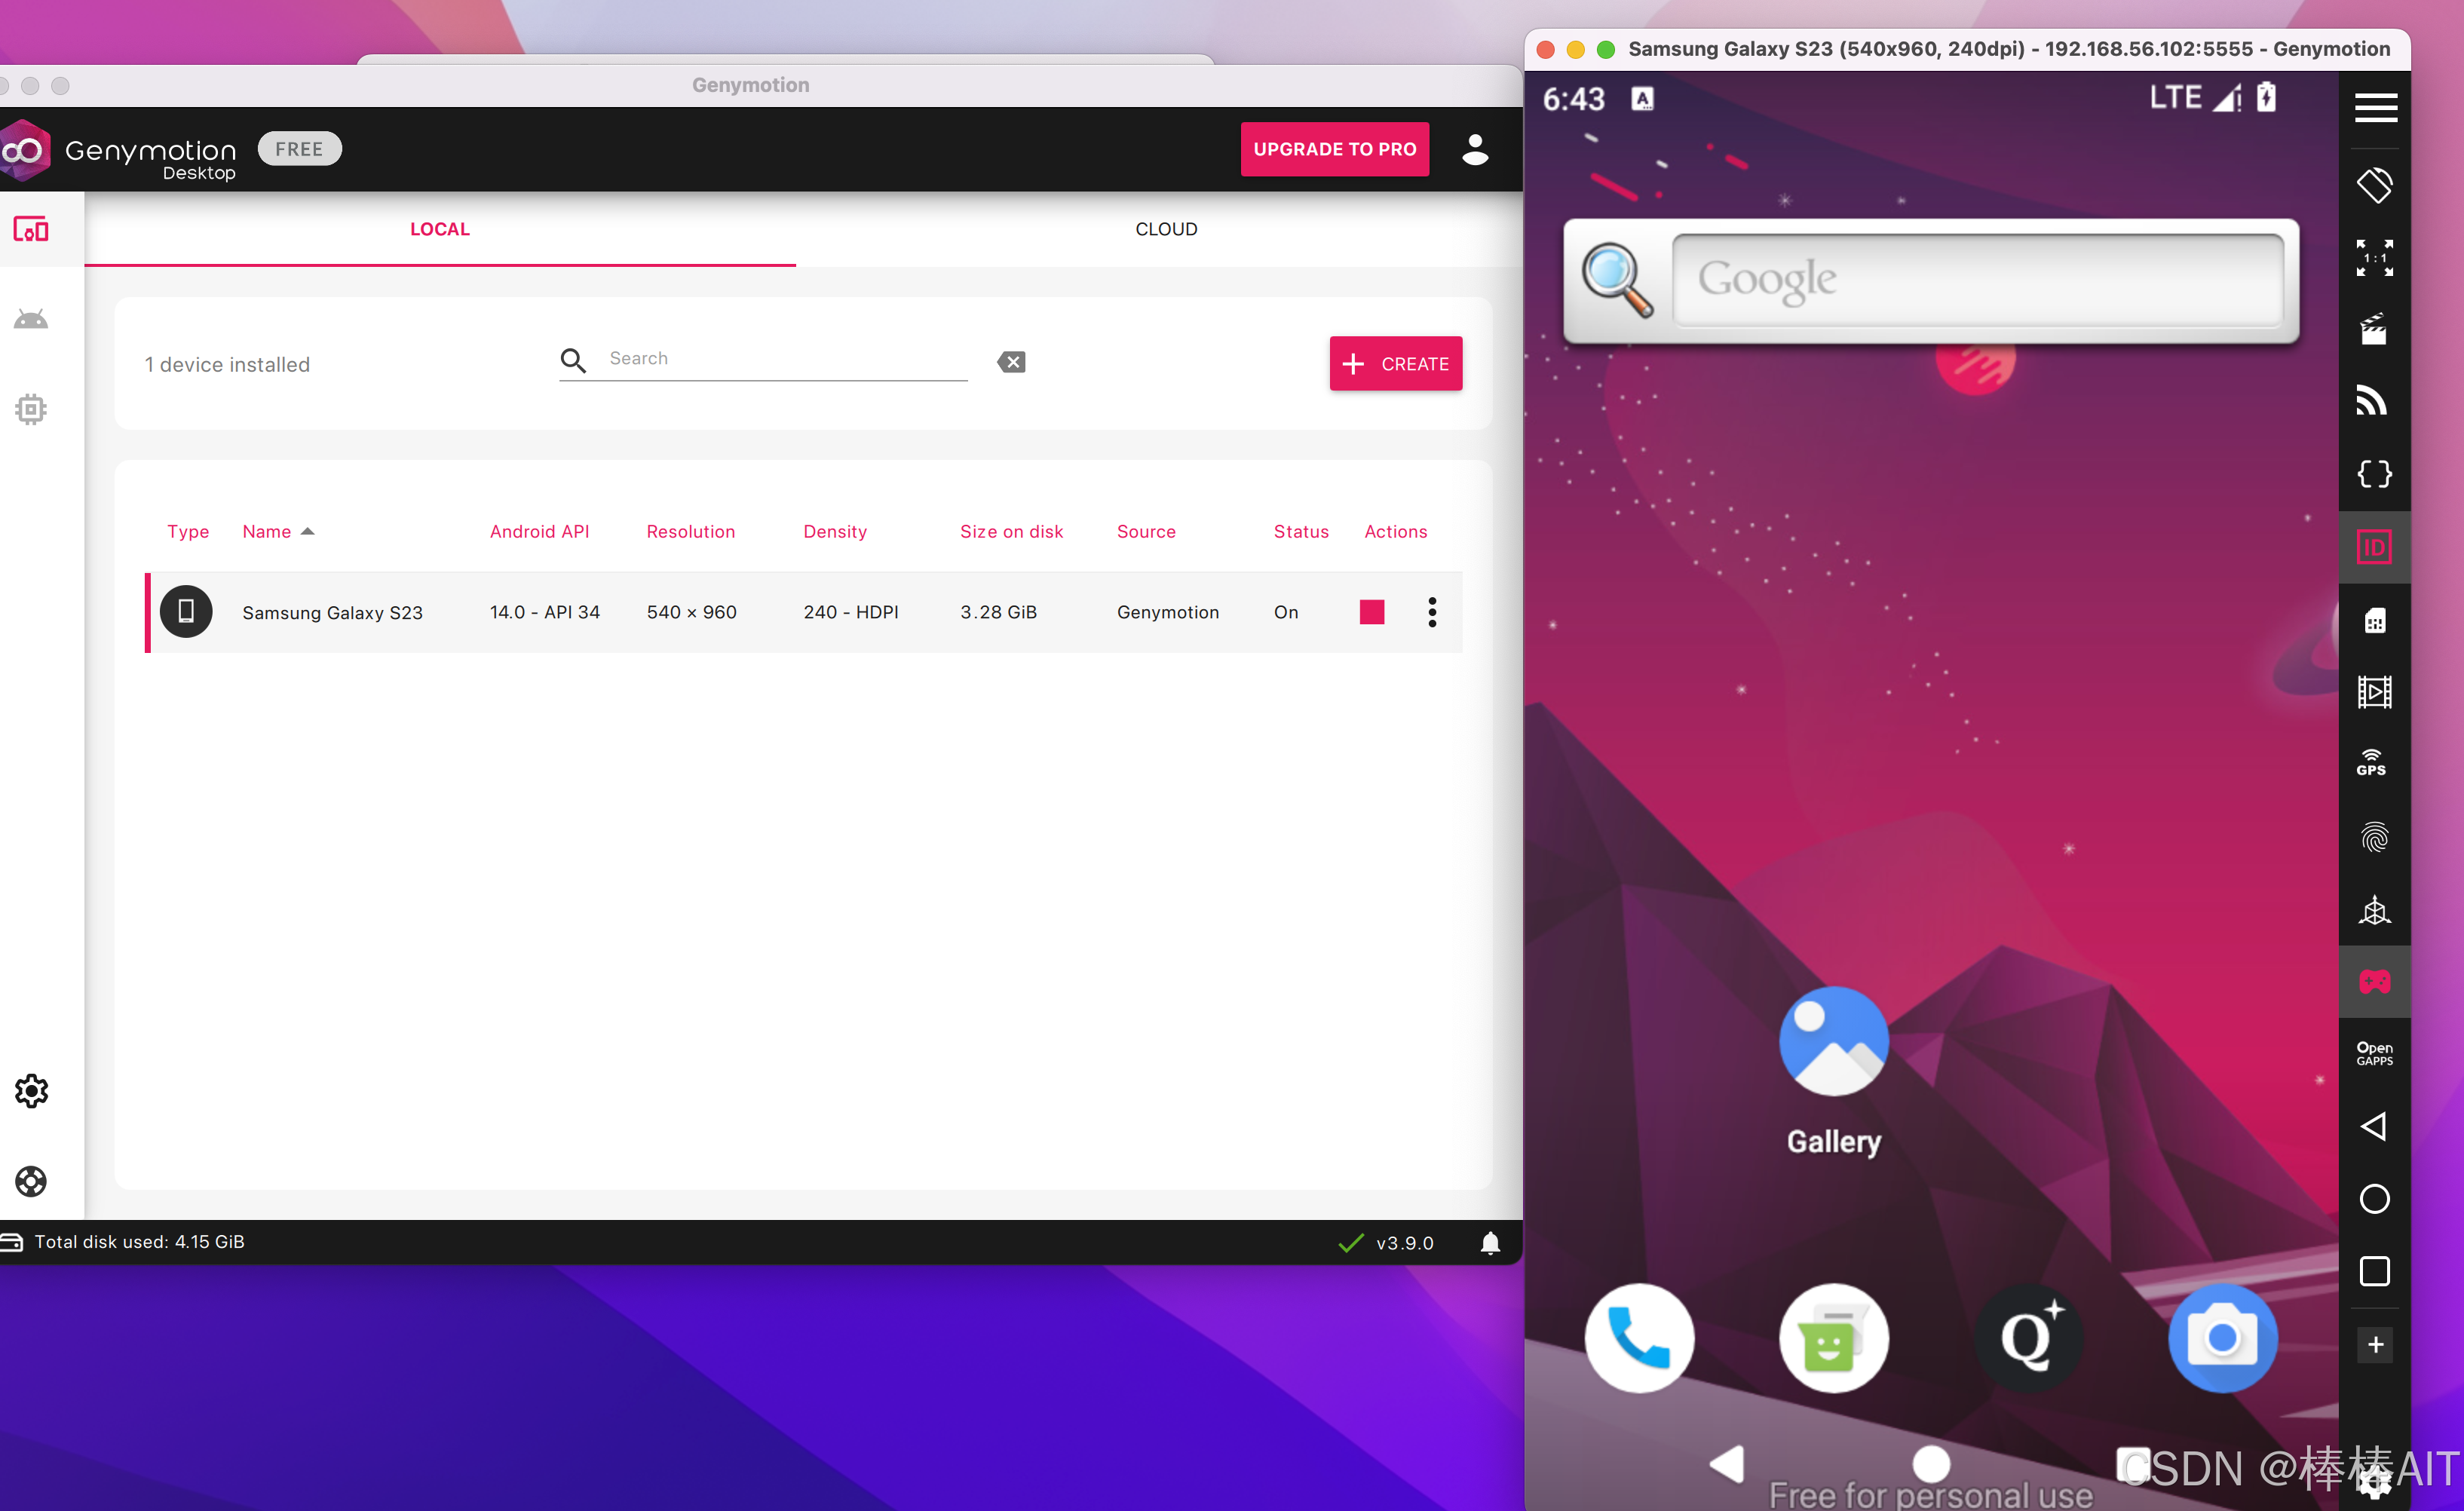The image size is (2464, 1511).
Task: Tap the Android on-screen home circle
Action: [1930, 1463]
